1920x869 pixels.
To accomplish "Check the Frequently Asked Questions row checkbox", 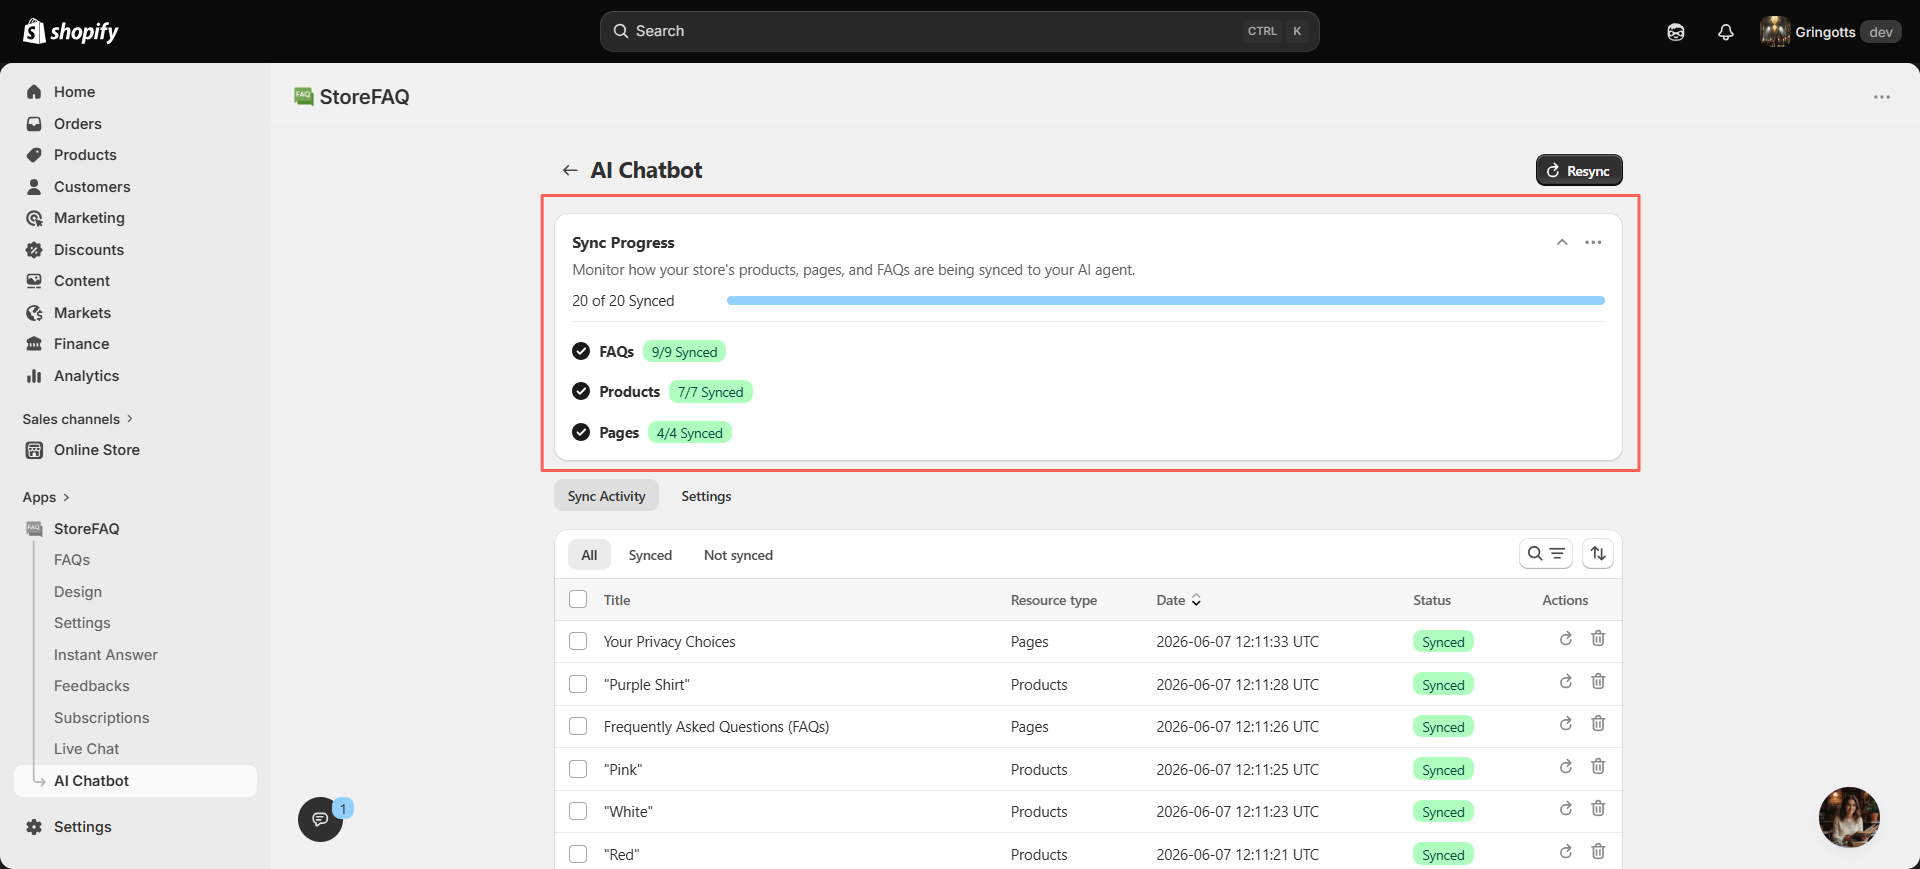I will (578, 726).
